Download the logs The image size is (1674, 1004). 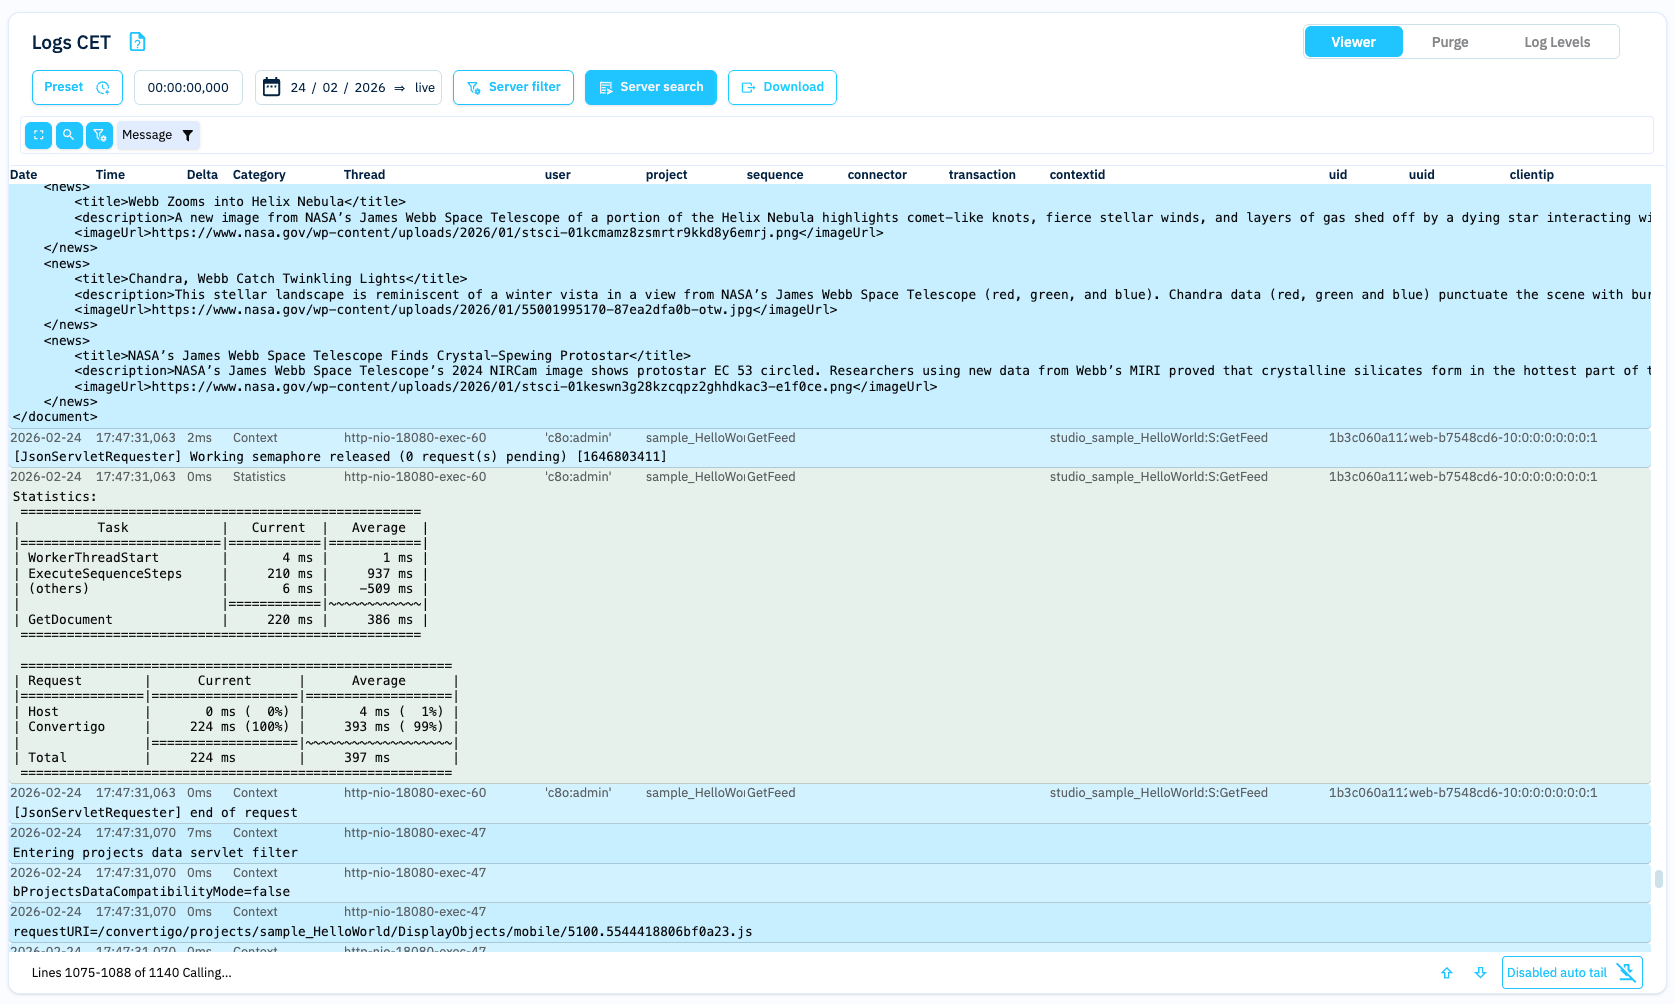click(x=782, y=88)
